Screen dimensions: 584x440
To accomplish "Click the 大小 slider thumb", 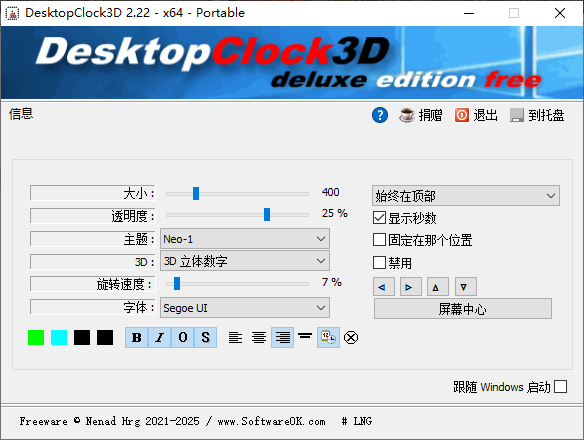I will click(196, 193).
